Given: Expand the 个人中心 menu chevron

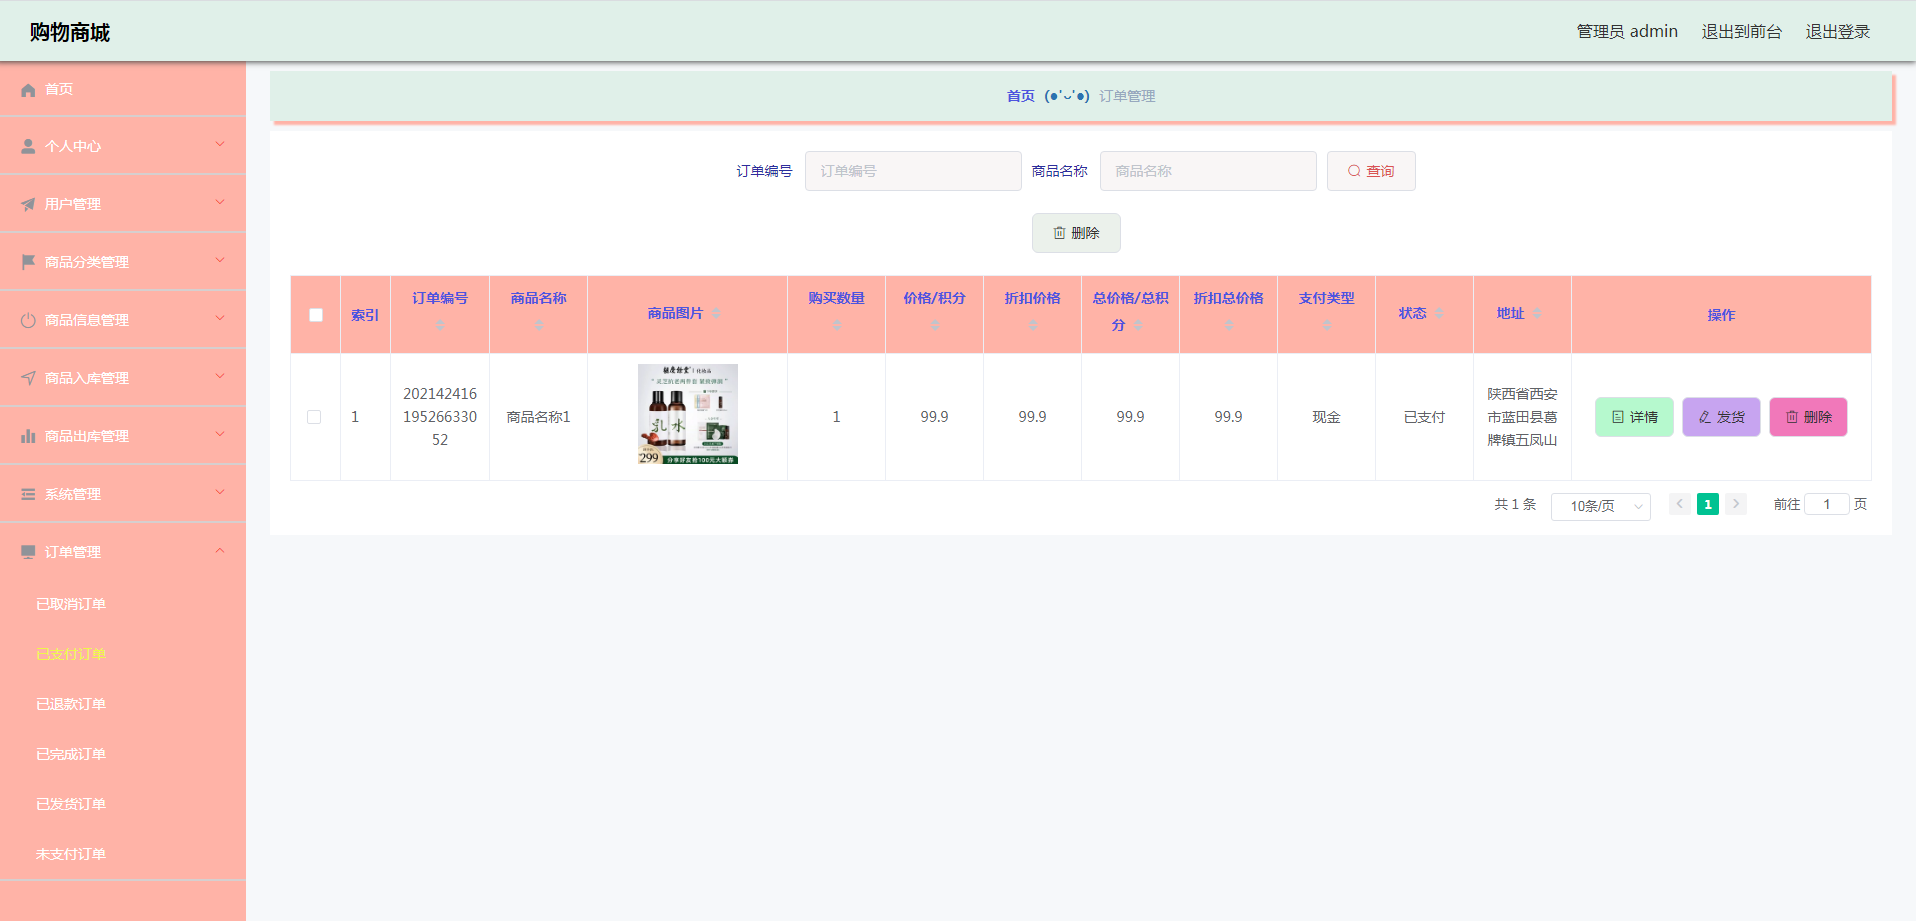Looking at the screenshot, I should pos(220,145).
